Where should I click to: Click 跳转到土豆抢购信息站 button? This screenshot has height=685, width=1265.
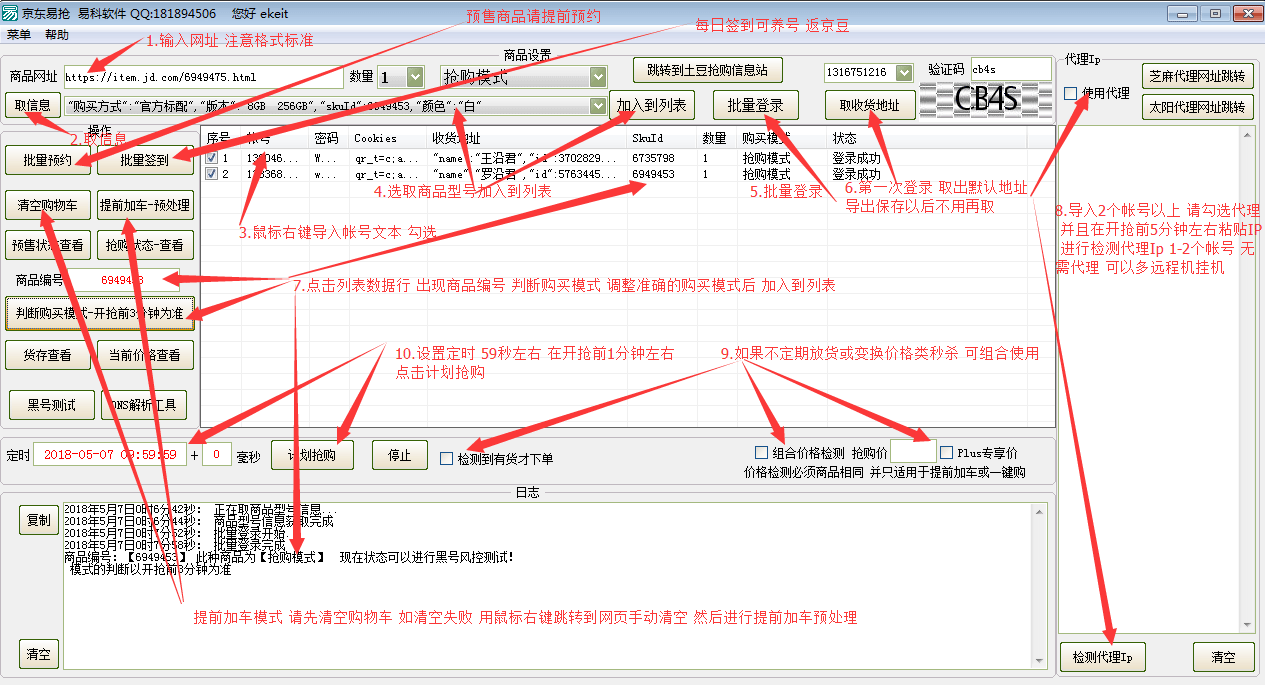click(x=707, y=70)
